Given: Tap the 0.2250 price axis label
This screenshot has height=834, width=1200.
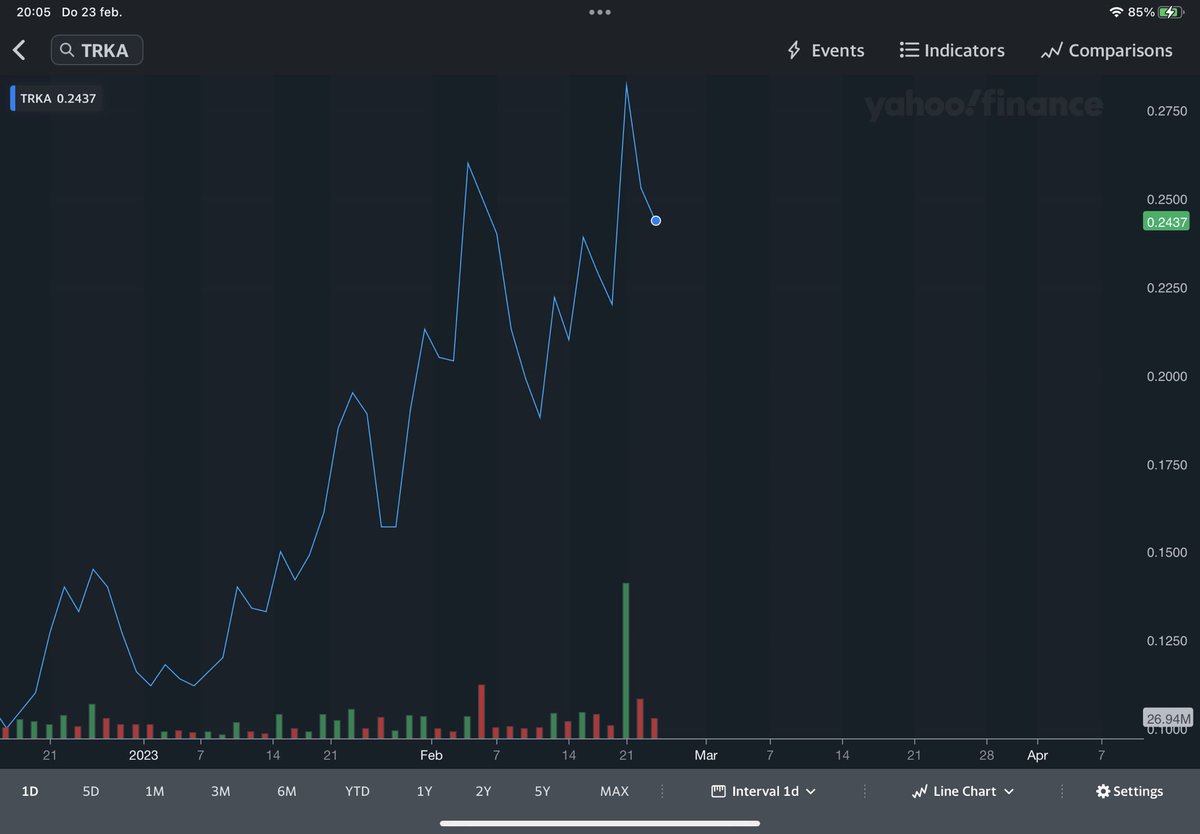Looking at the screenshot, I should point(1167,288).
